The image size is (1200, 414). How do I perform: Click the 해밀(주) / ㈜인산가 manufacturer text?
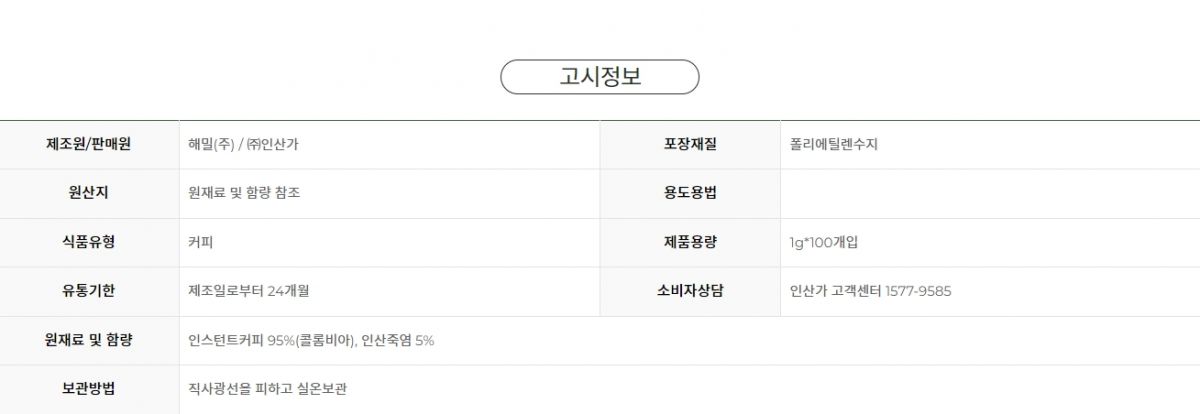click(x=243, y=144)
